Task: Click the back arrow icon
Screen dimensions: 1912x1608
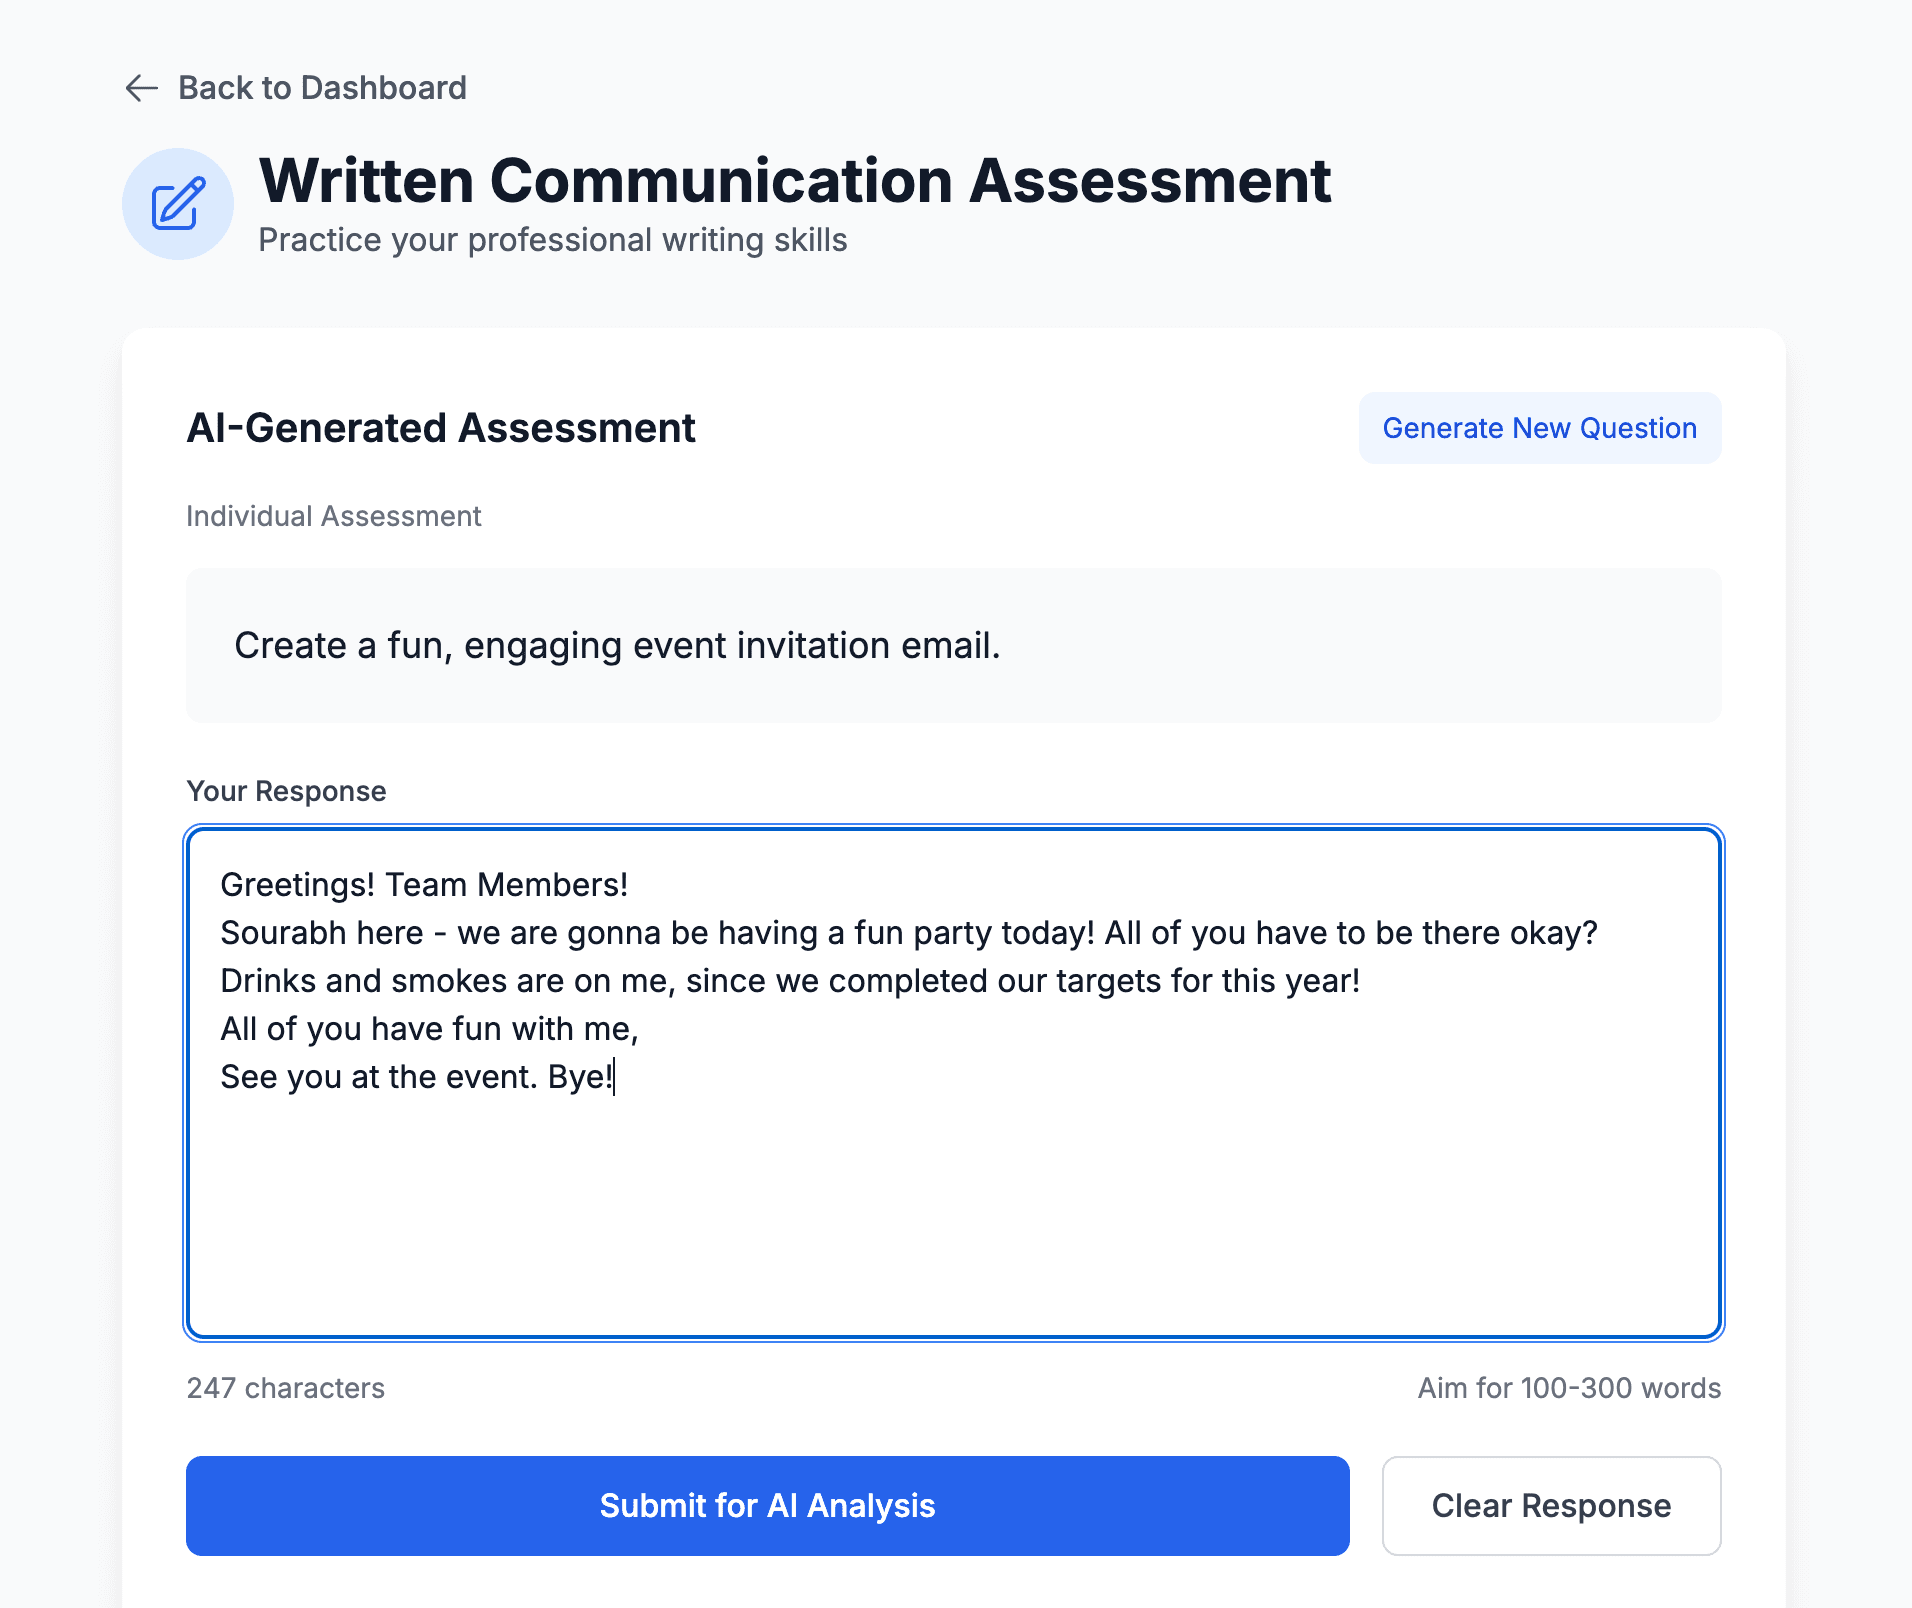Action: coord(142,88)
